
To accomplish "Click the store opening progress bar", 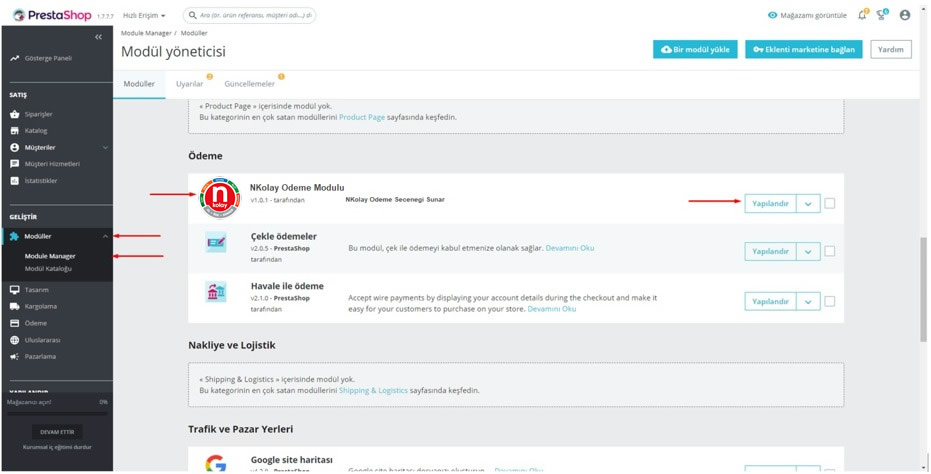I will 56,410.
